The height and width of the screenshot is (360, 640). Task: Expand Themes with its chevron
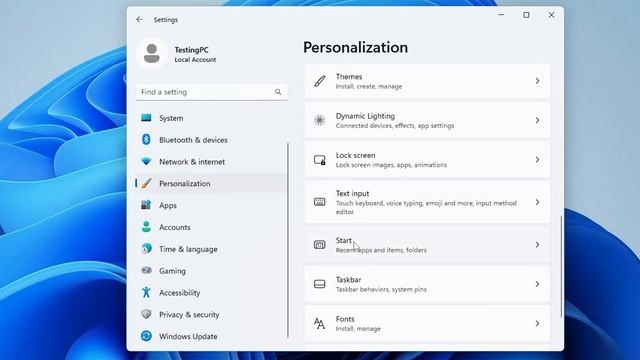(x=537, y=81)
